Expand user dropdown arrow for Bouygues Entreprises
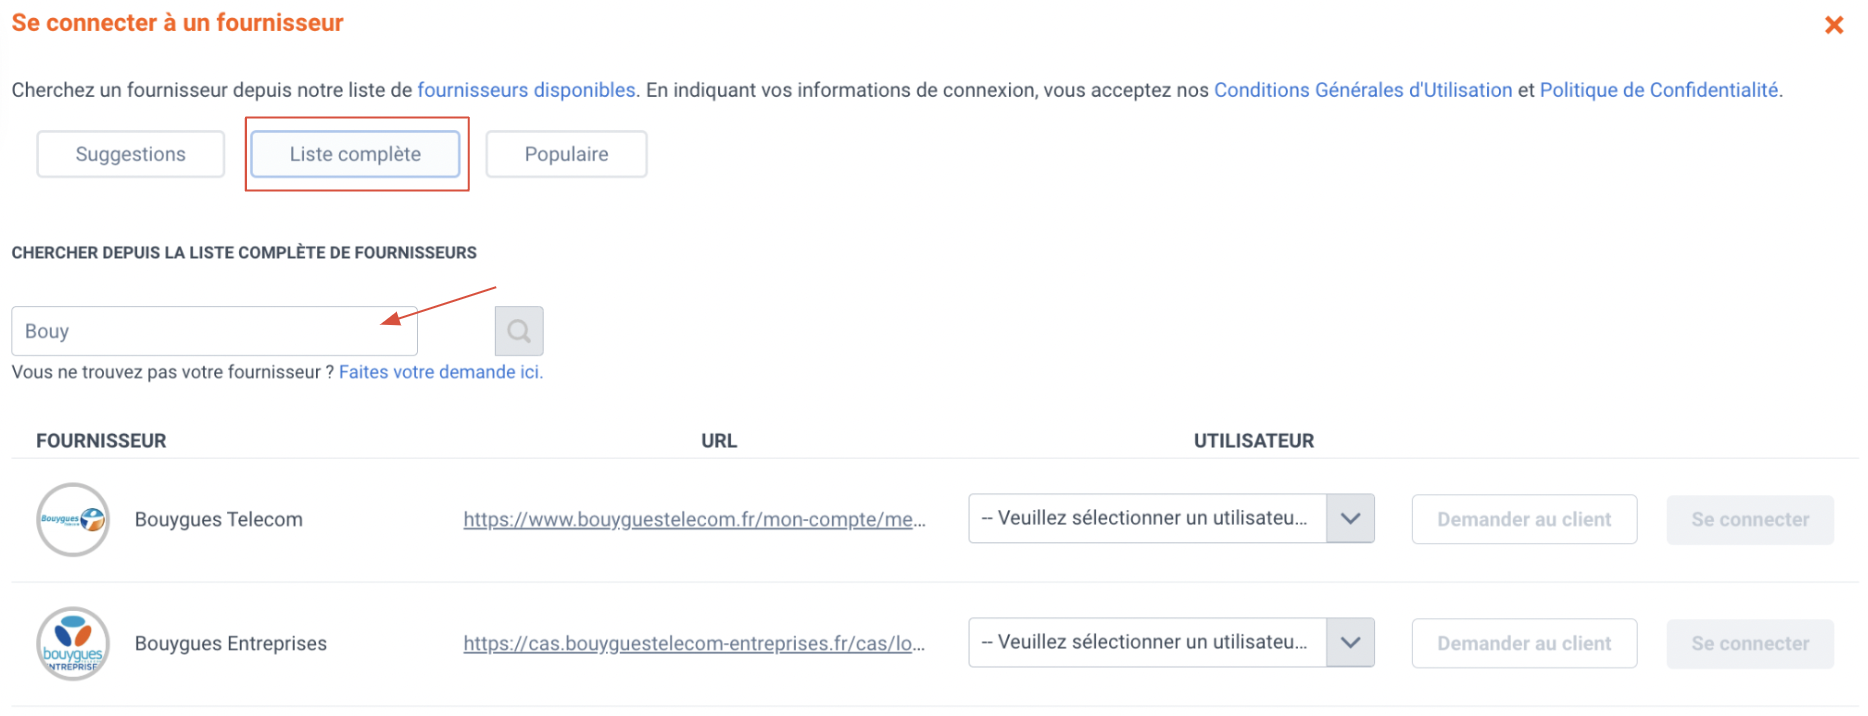This screenshot has height=716, width=1868. [1350, 642]
